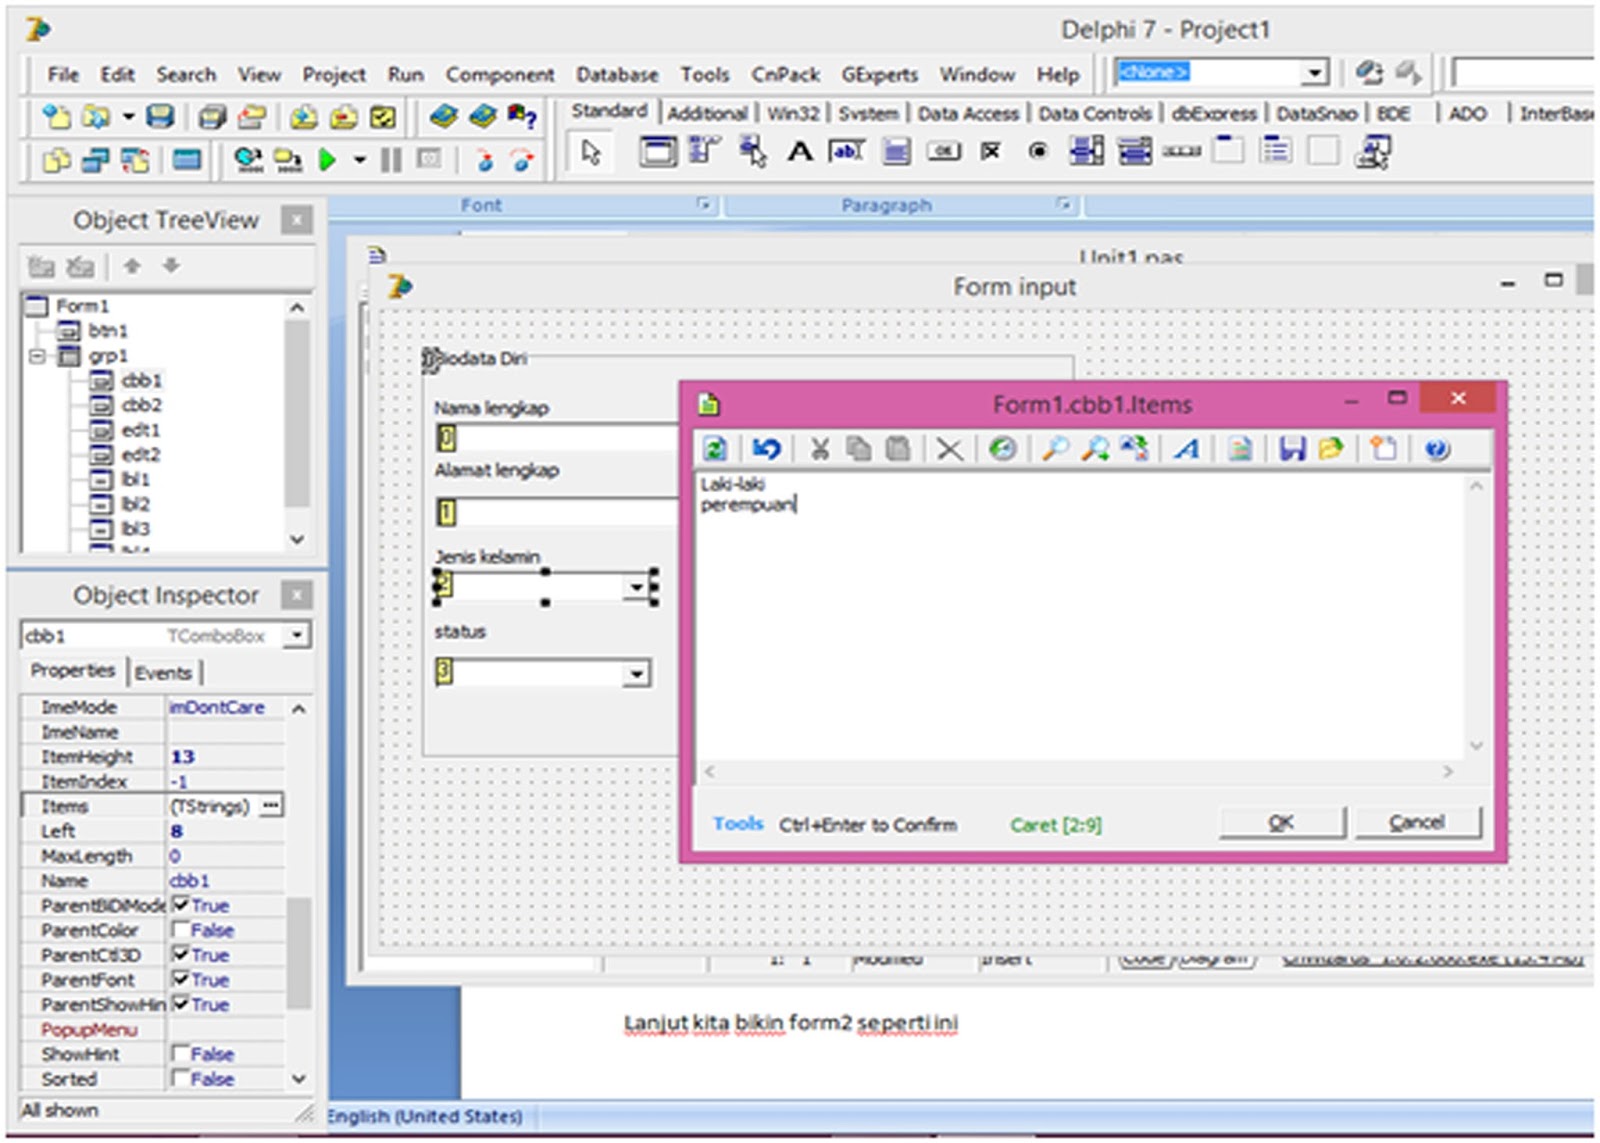Click Undo in the Items editor toolbar

tap(766, 449)
